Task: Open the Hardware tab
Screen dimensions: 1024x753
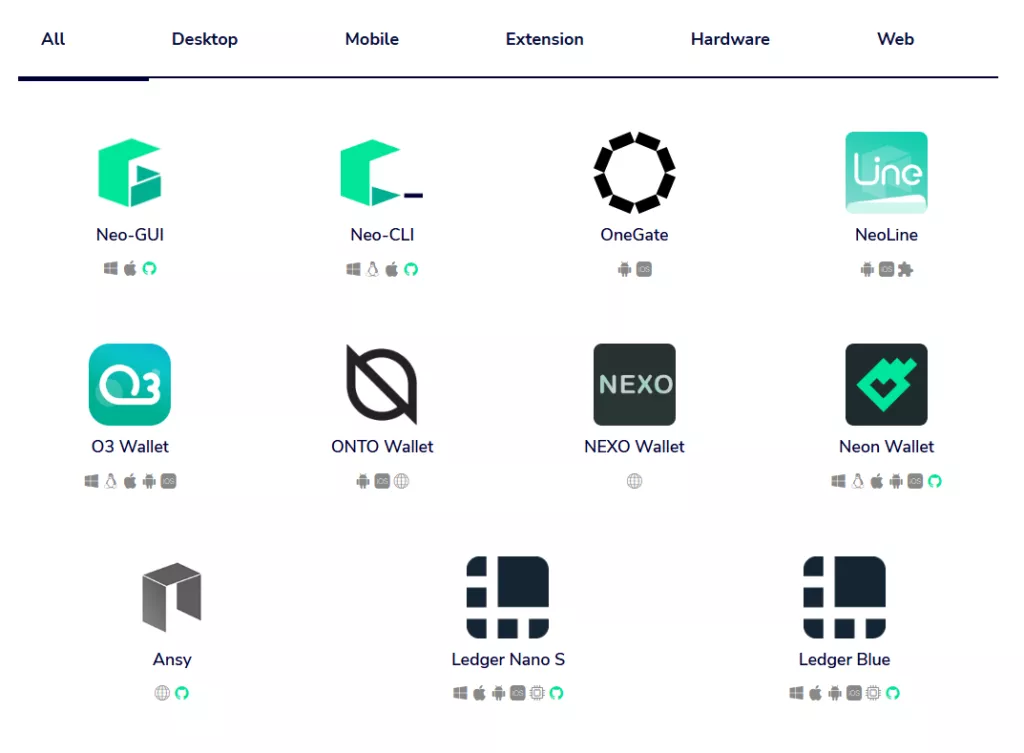Action: (x=730, y=39)
